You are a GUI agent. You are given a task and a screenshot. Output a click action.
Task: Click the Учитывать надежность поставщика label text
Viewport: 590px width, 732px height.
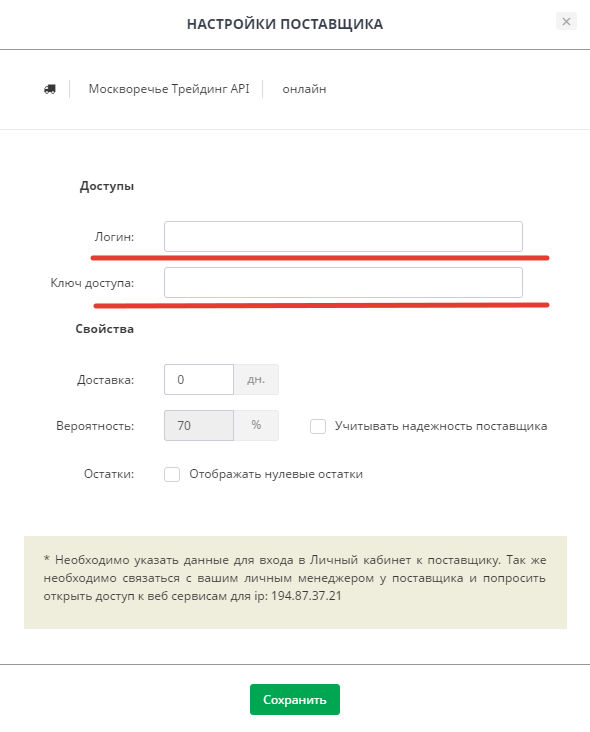441,426
